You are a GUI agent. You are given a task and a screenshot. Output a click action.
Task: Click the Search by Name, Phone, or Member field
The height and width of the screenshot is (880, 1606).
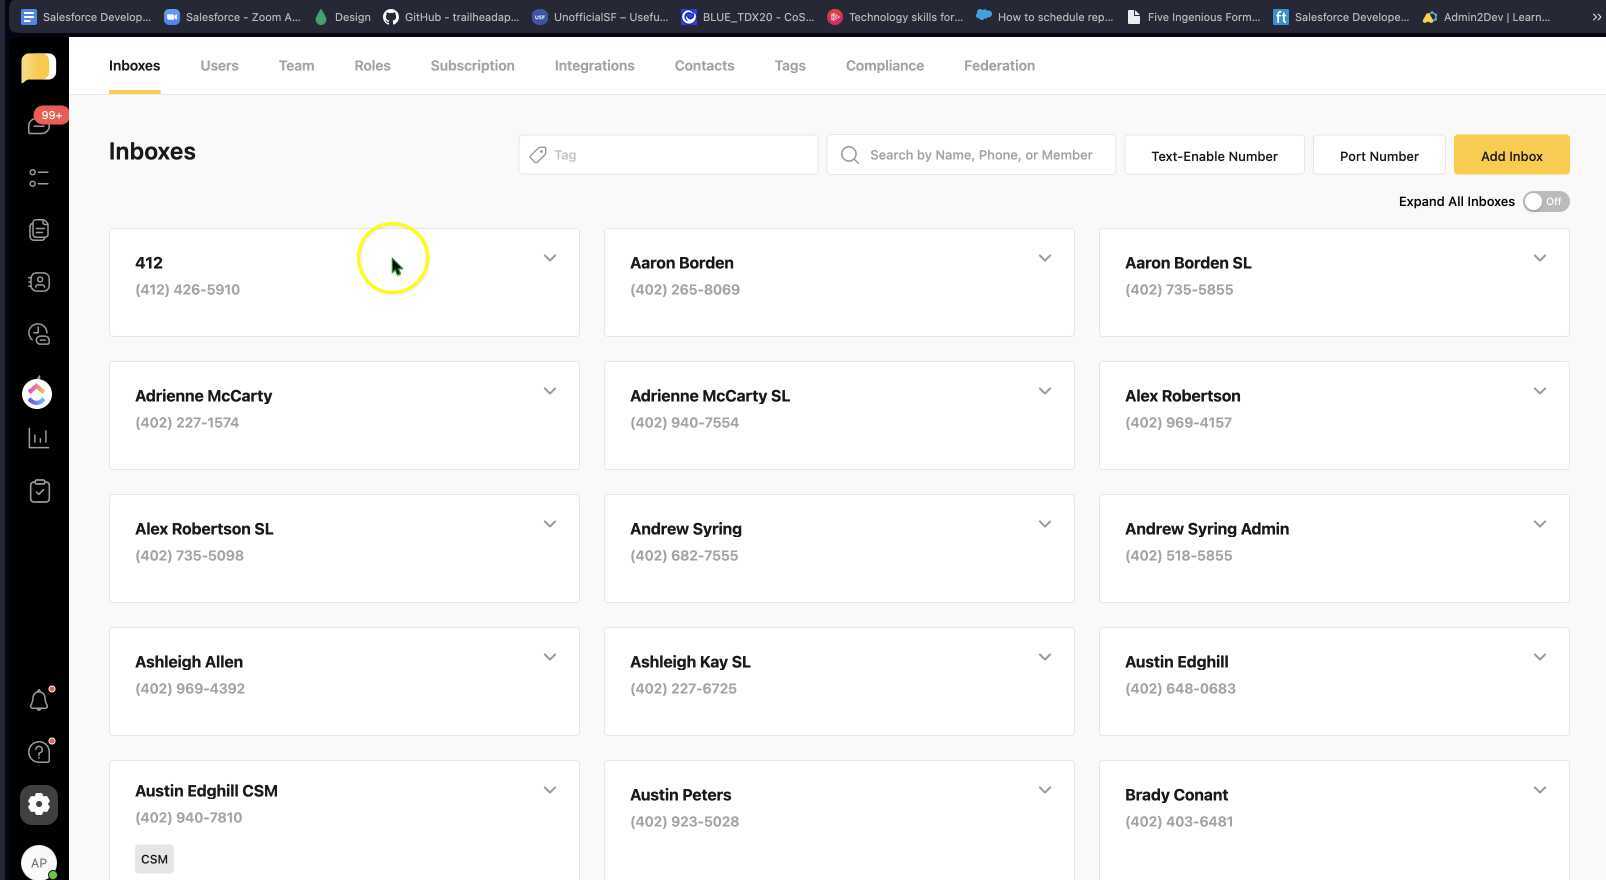[971, 155]
